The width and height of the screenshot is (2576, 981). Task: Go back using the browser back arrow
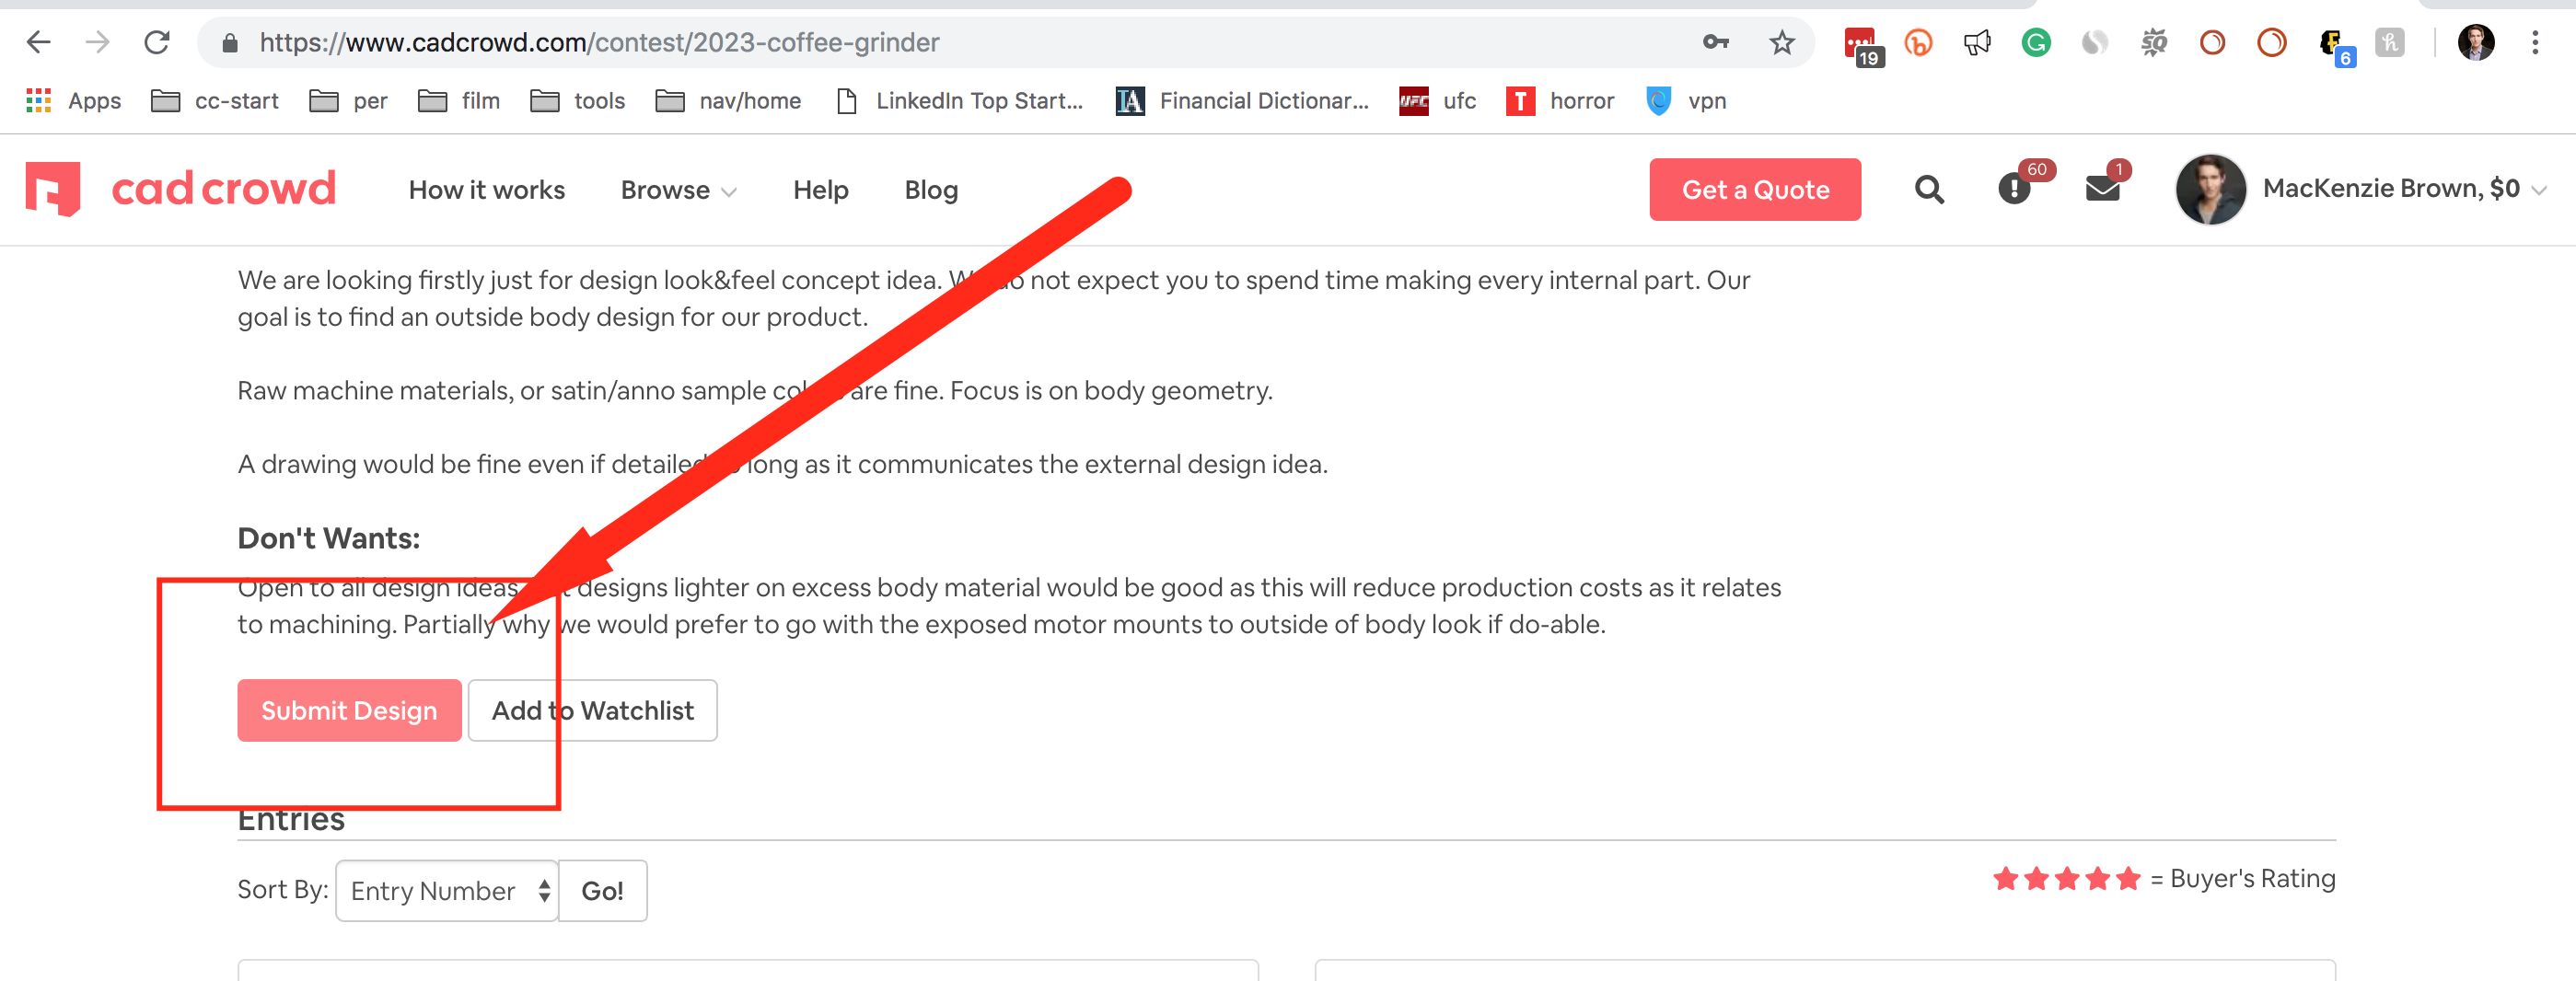[38, 43]
